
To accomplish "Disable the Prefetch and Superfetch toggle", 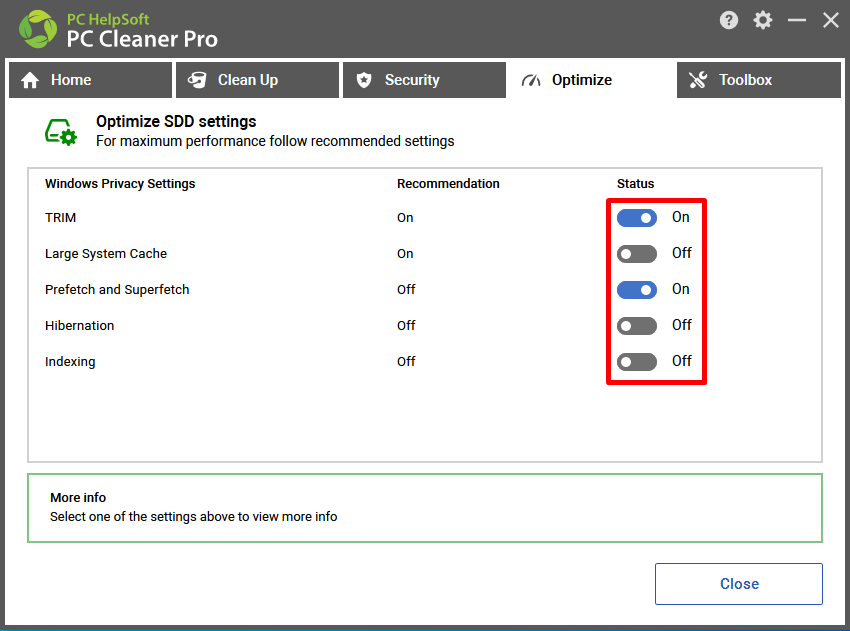I will [x=637, y=290].
